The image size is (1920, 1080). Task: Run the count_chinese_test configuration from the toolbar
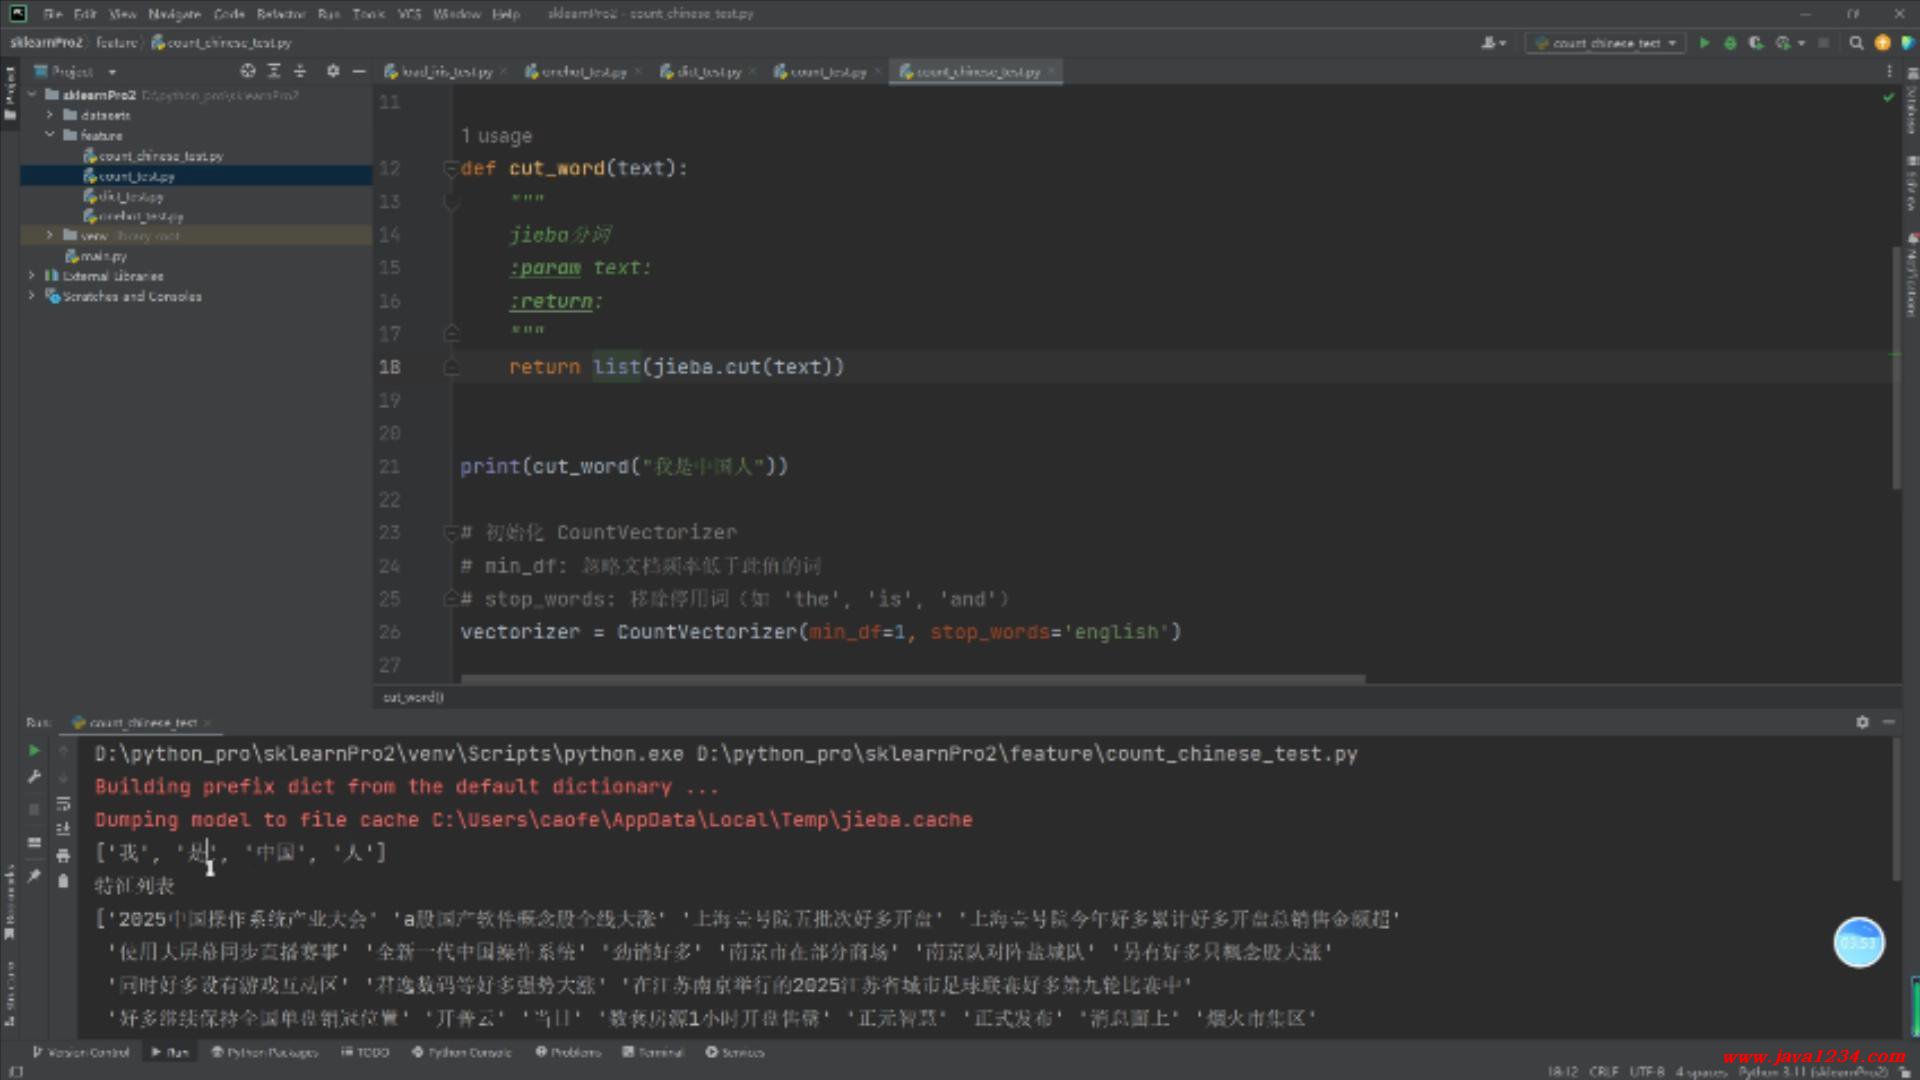1704,43
